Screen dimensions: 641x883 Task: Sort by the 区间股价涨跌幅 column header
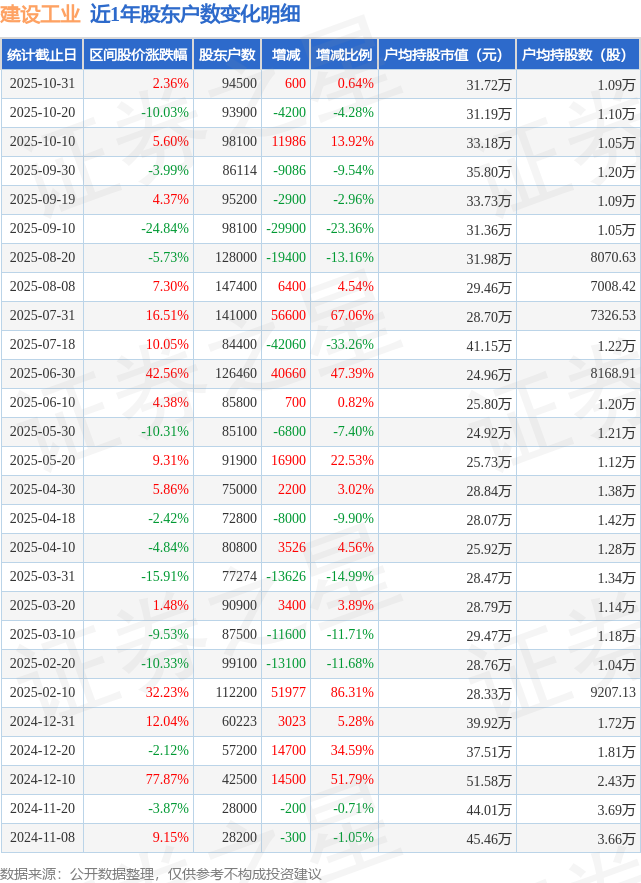138,55
